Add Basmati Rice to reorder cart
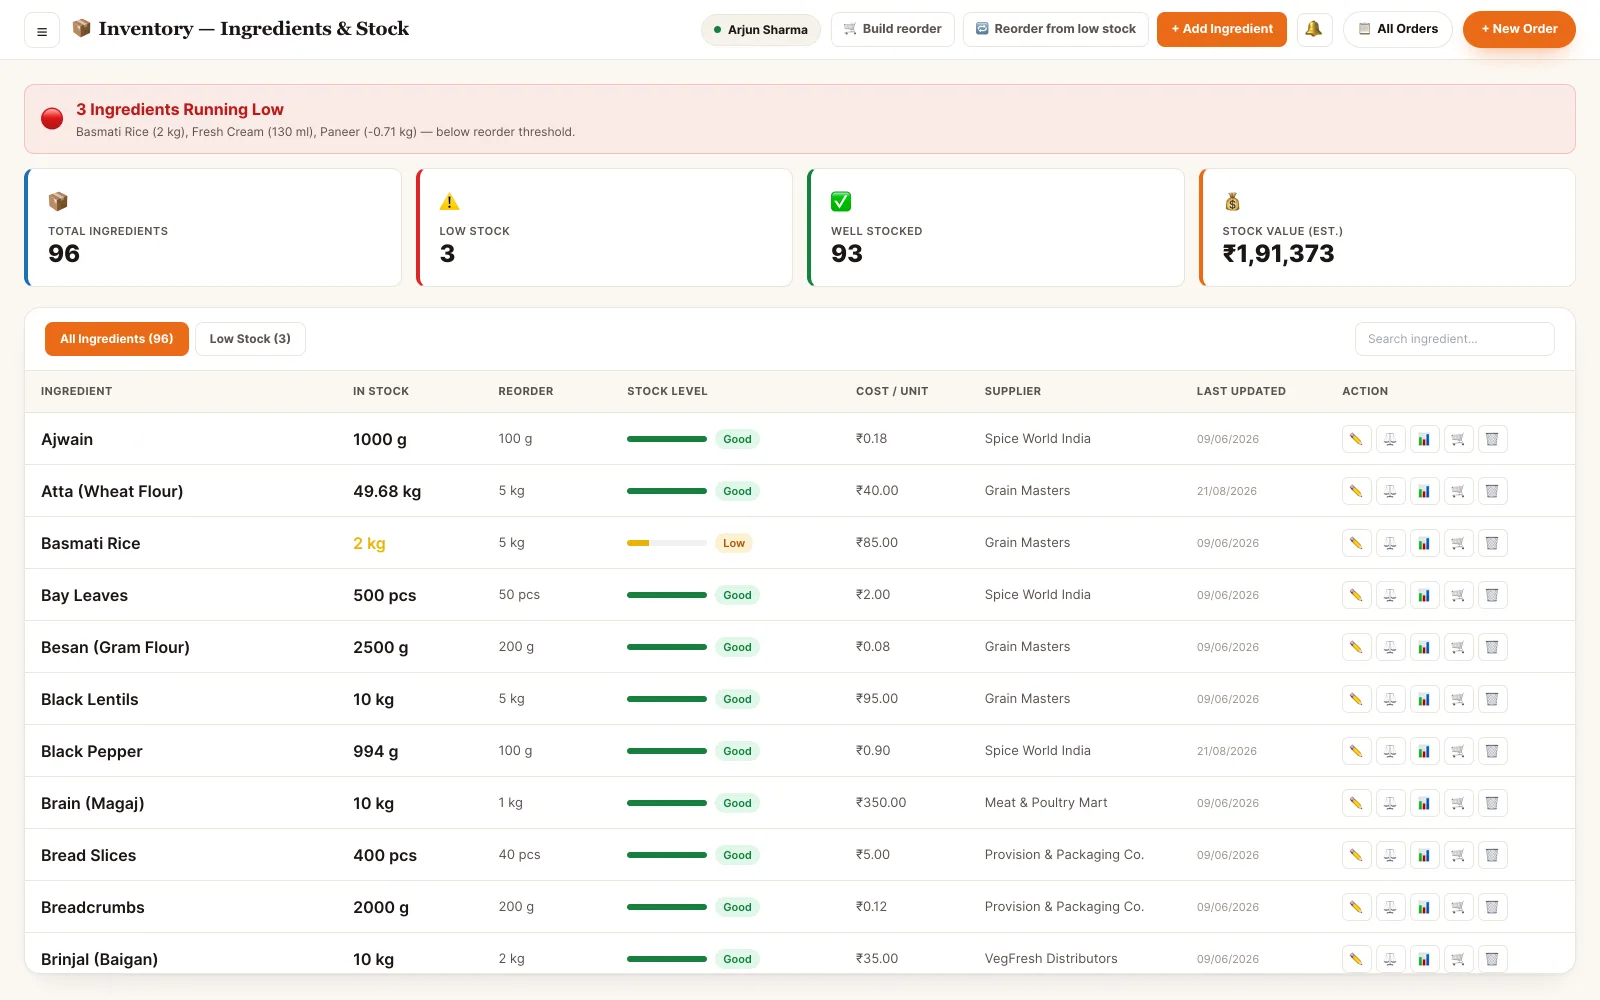The image size is (1600, 1000). (x=1458, y=543)
